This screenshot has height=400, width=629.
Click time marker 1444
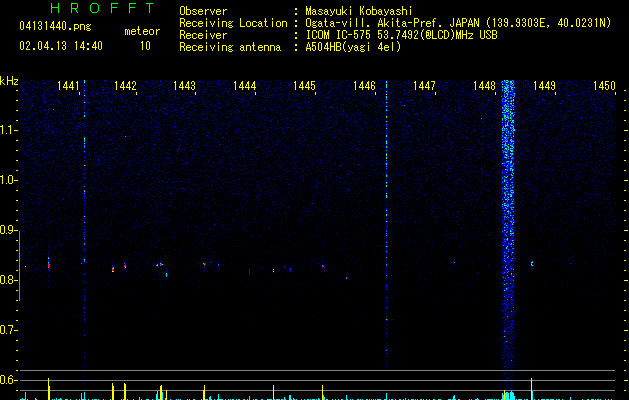coord(244,86)
